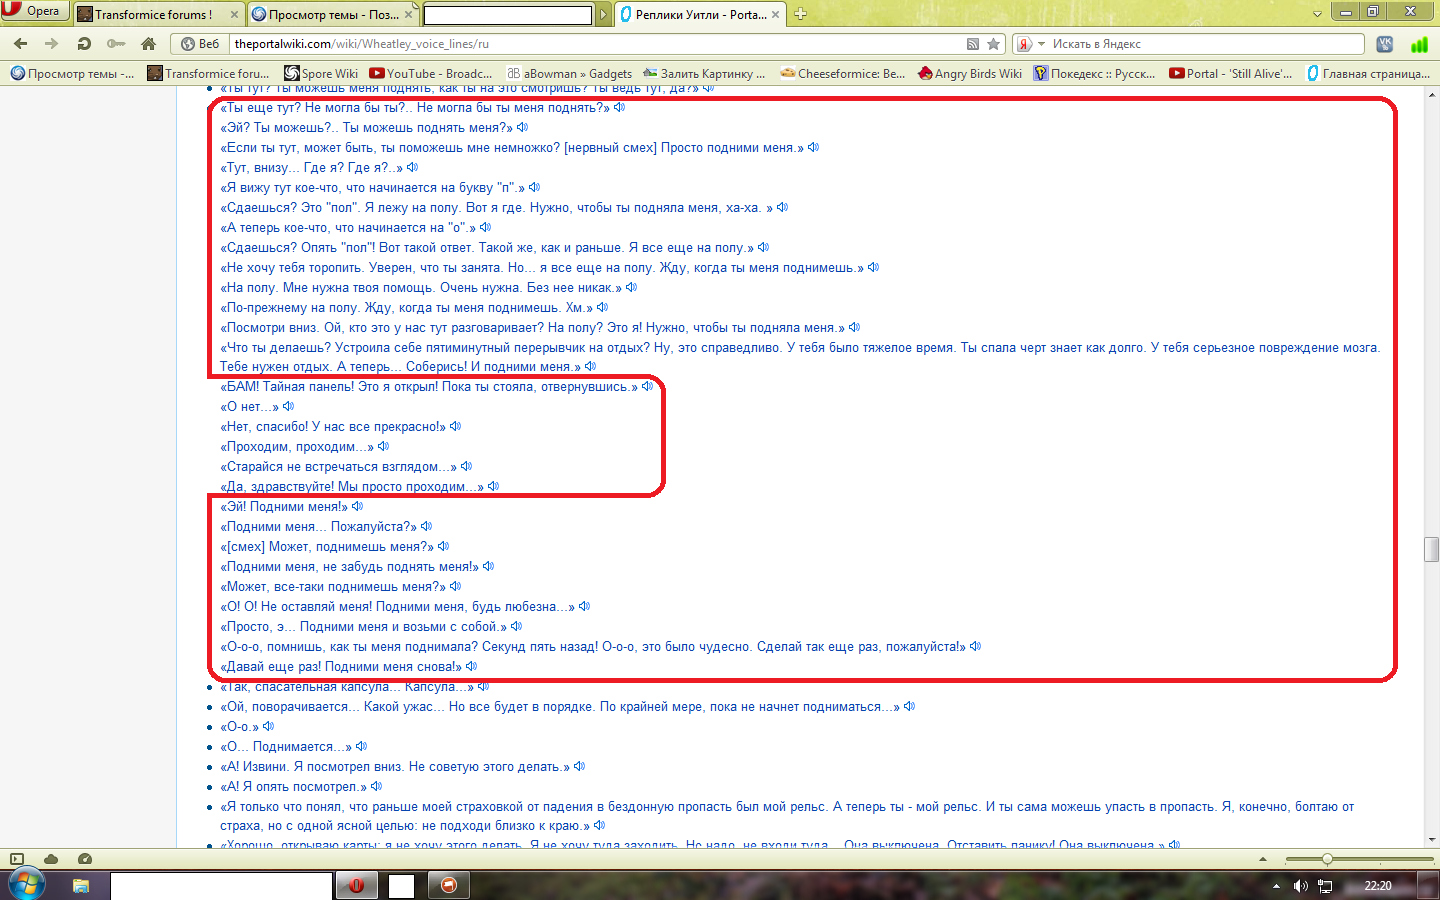Screen dimensions: 1440x900
Task: Play audio for «БАМ! Тайная панель!» line
Action: coord(648,386)
